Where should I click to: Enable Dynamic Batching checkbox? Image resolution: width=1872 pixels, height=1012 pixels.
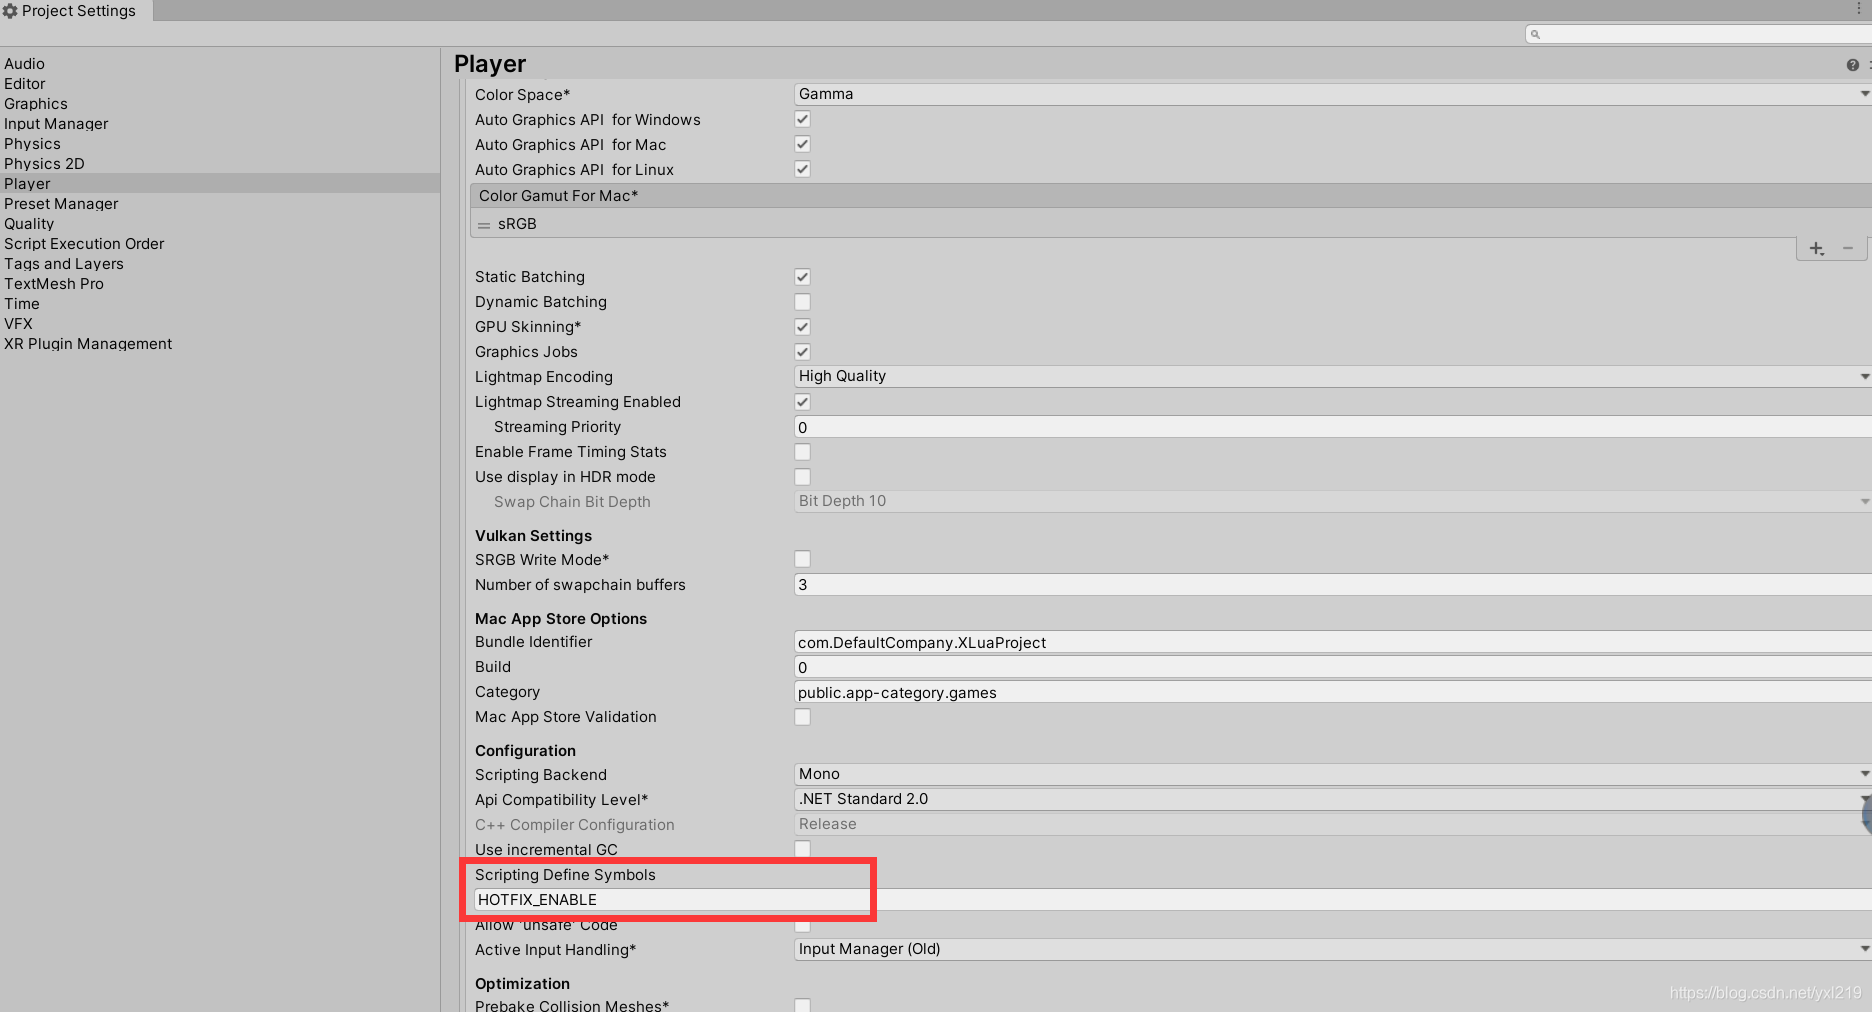[802, 302]
